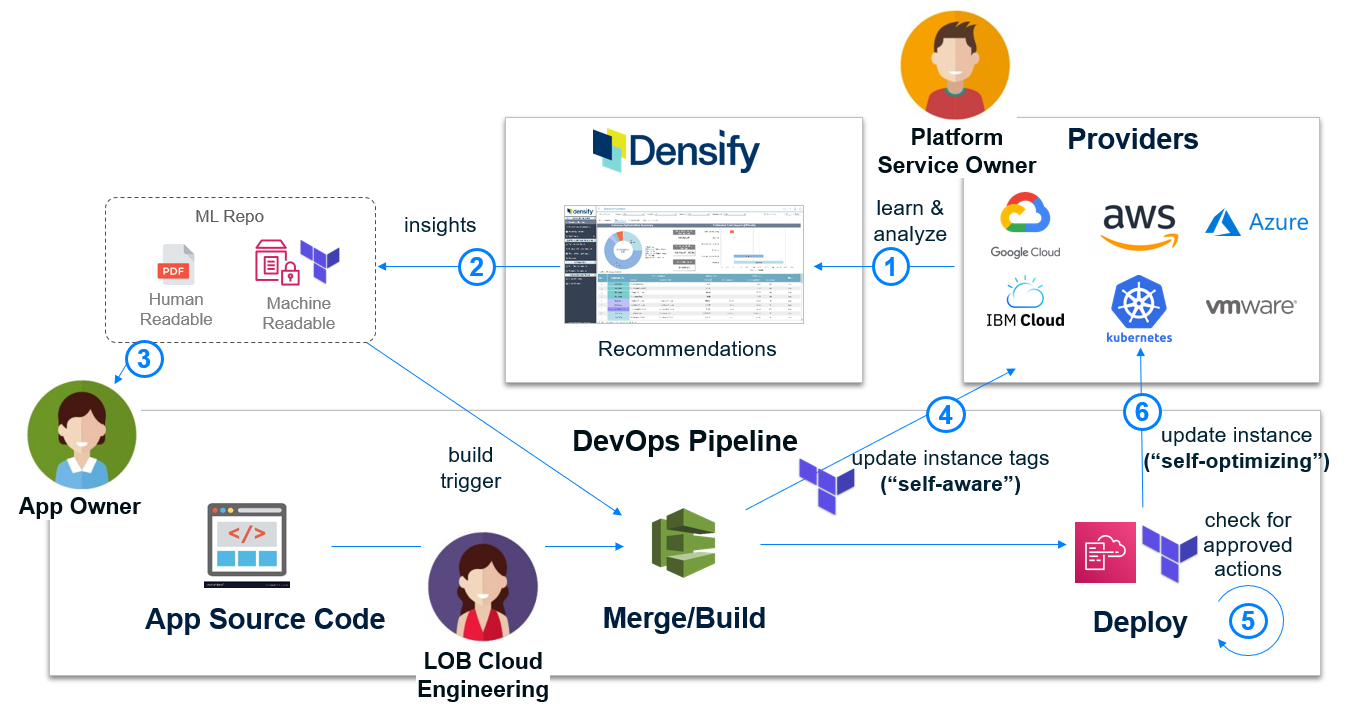
Task: Open the Densify recommendations dashboard thumbnail
Action: [x=683, y=264]
